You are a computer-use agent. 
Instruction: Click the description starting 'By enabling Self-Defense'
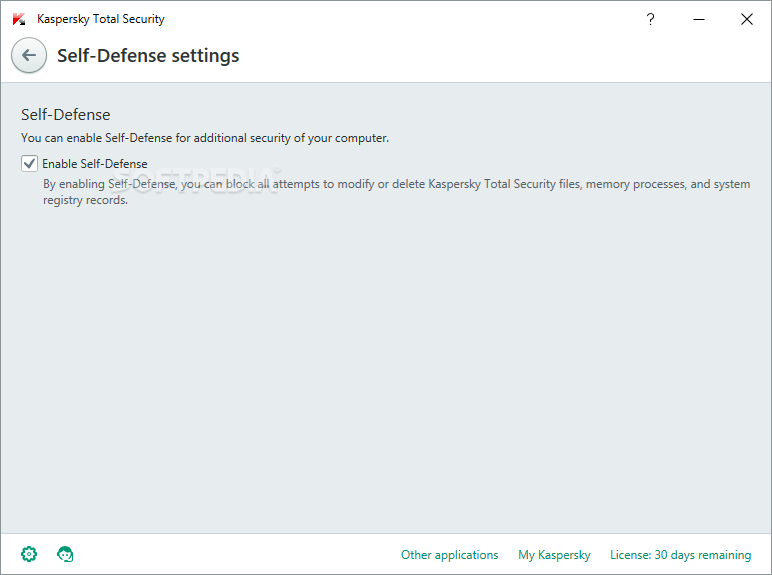(x=396, y=192)
